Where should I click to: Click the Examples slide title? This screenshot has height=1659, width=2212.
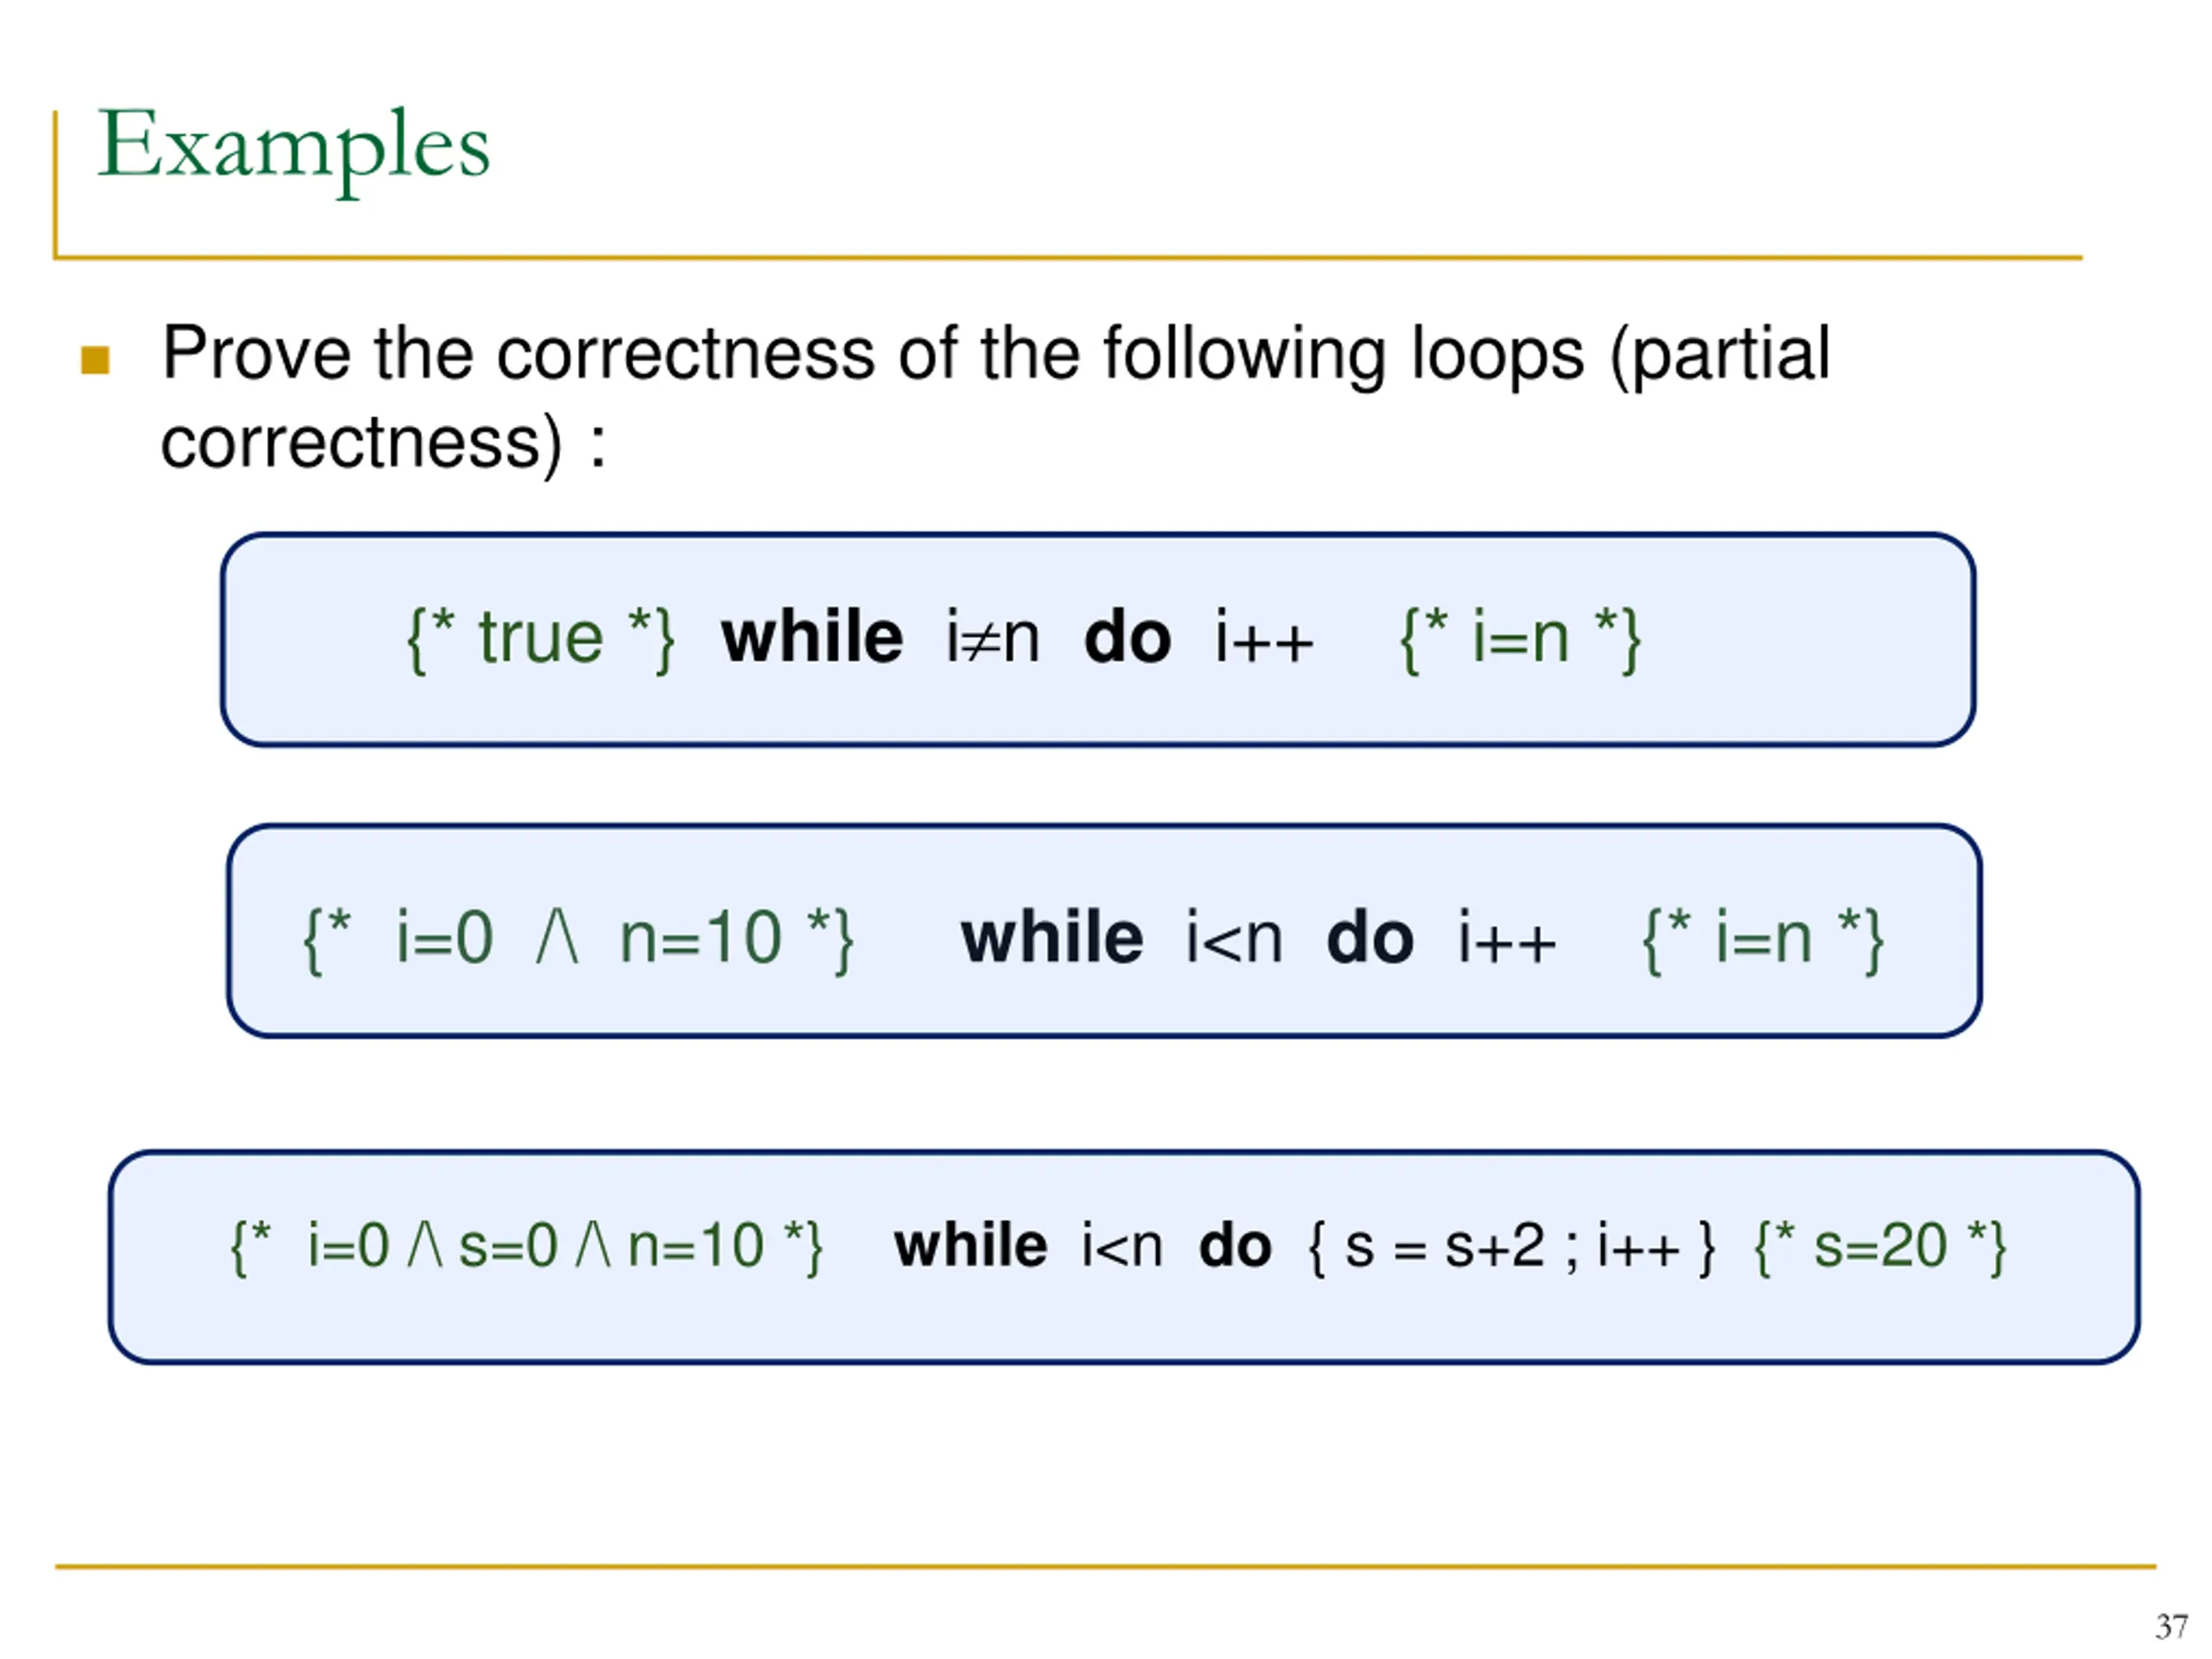pos(293,148)
